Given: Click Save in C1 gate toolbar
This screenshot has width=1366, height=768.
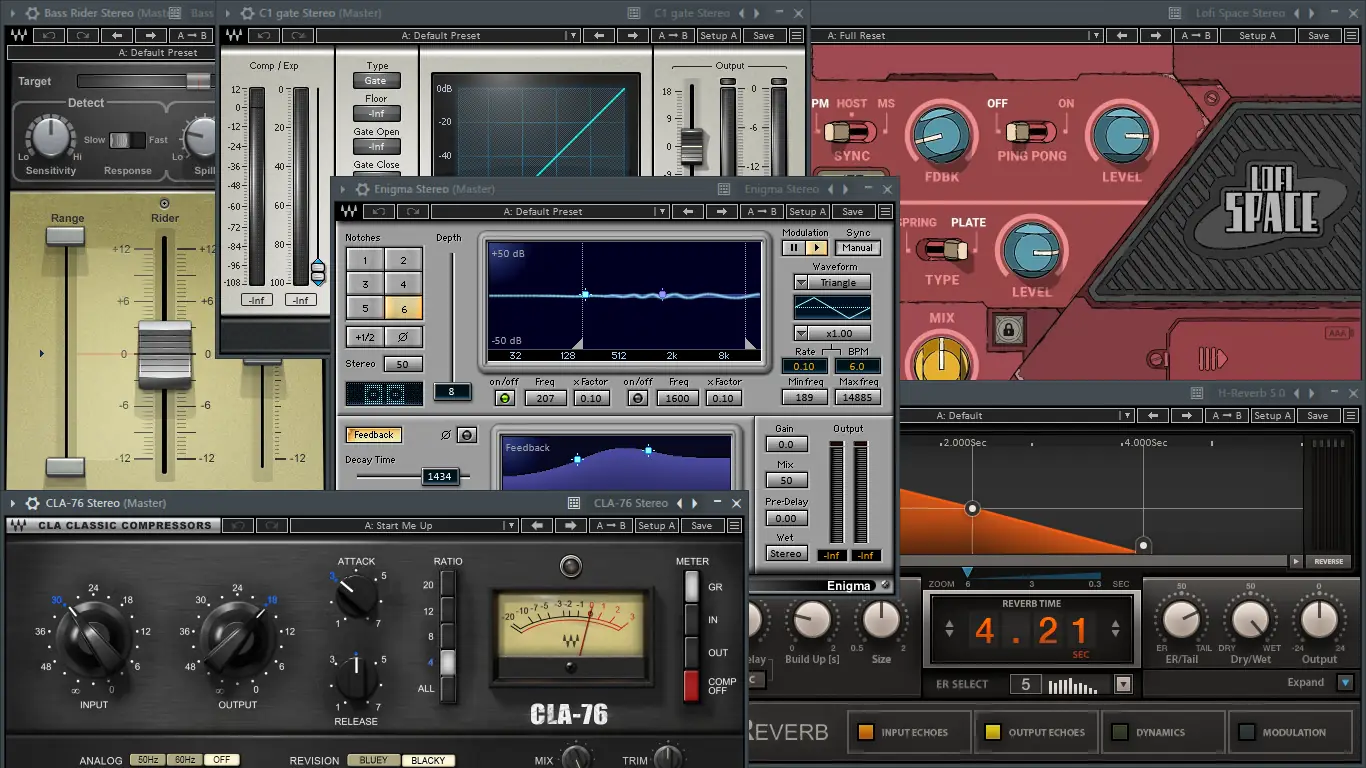Looking at the screenshot, I should pyautogui.click(x=763, y=36).
